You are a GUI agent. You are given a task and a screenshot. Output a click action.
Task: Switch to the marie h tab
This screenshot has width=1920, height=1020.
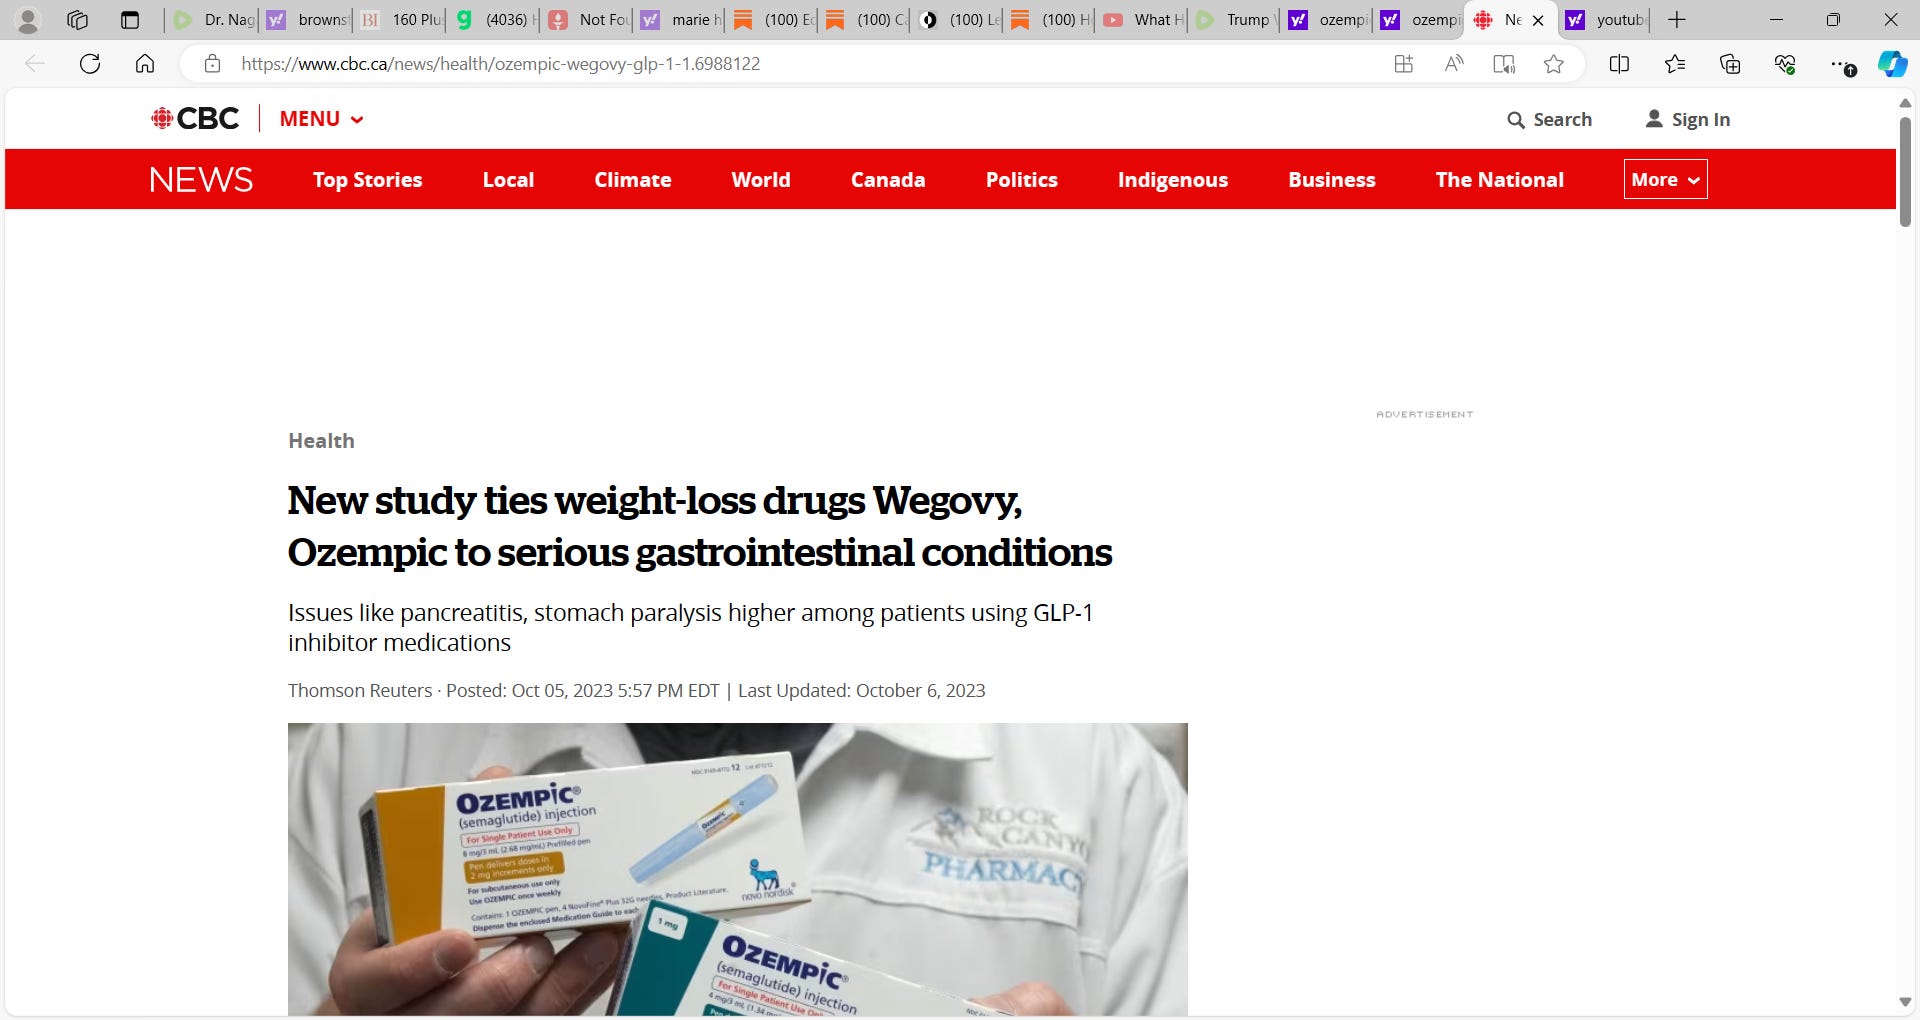tap(681, 20)
